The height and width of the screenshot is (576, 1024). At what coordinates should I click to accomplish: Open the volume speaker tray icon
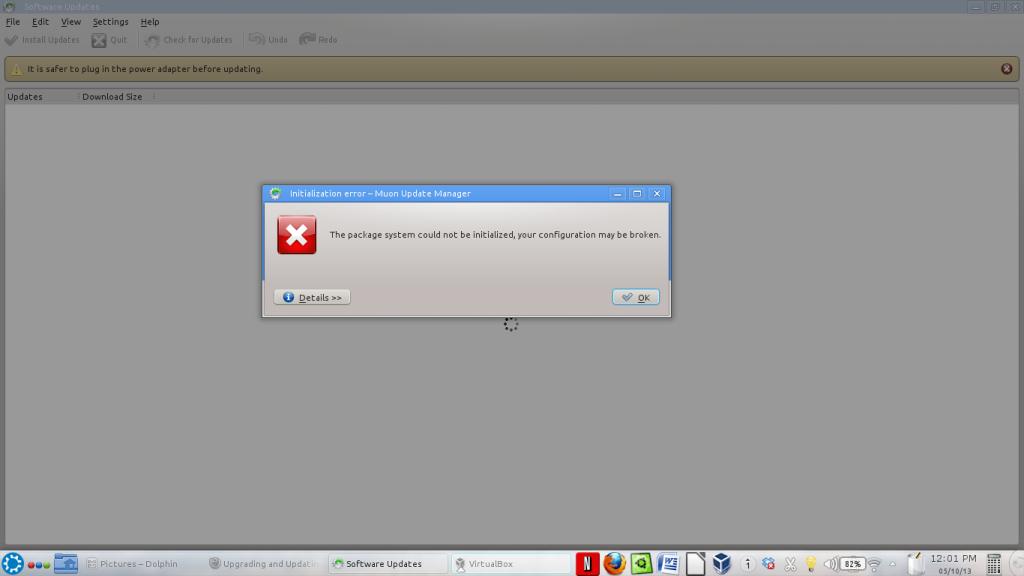point(830,564)
